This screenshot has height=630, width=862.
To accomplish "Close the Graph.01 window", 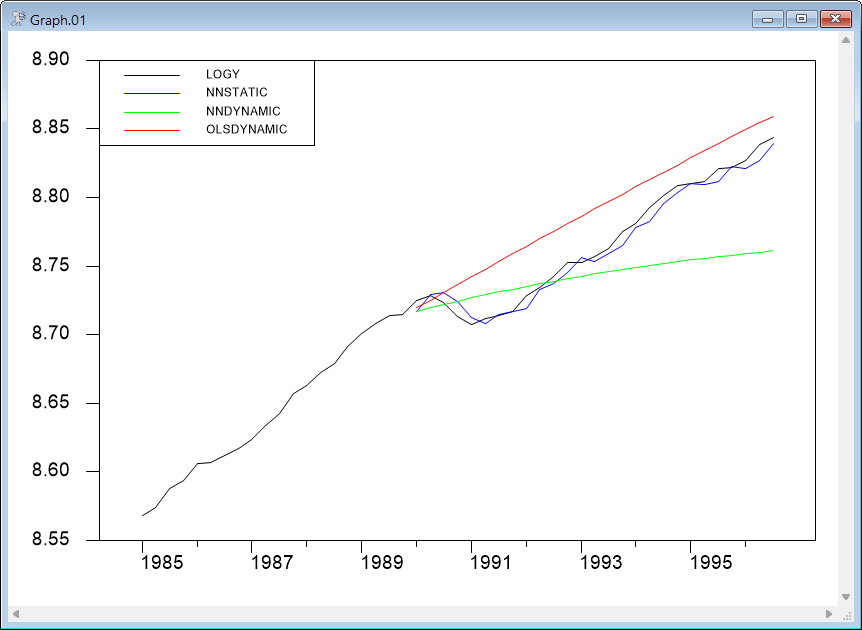I will click(x=834, y=18).
